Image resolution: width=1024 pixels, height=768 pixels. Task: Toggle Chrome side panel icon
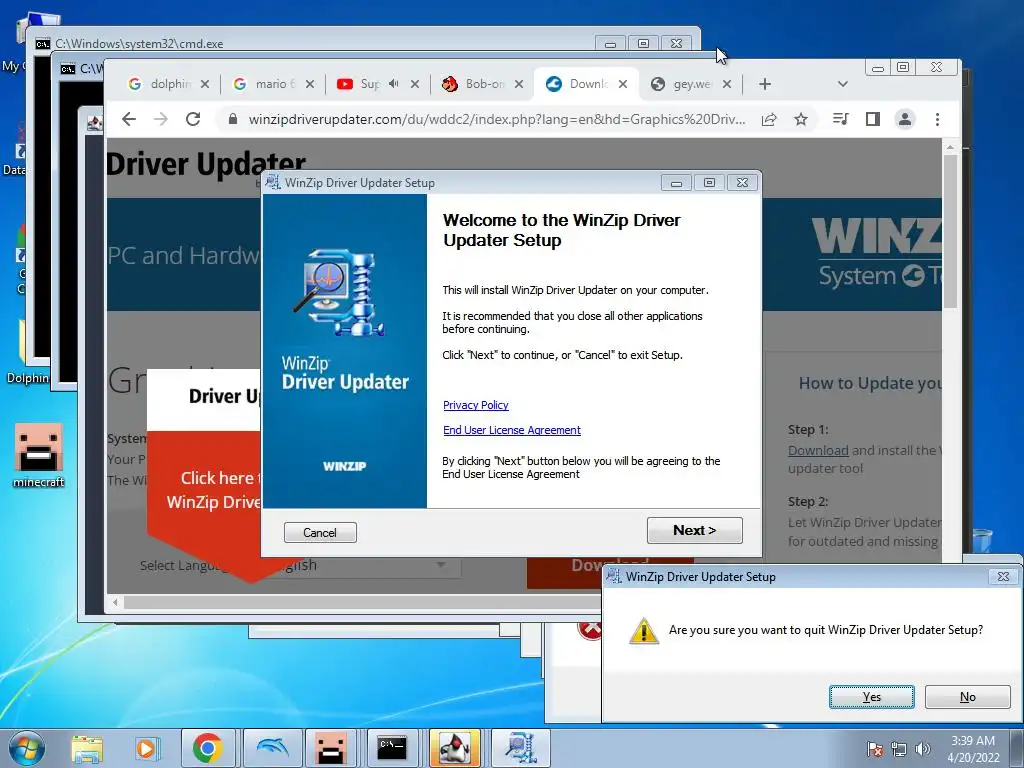click(872, 119)
